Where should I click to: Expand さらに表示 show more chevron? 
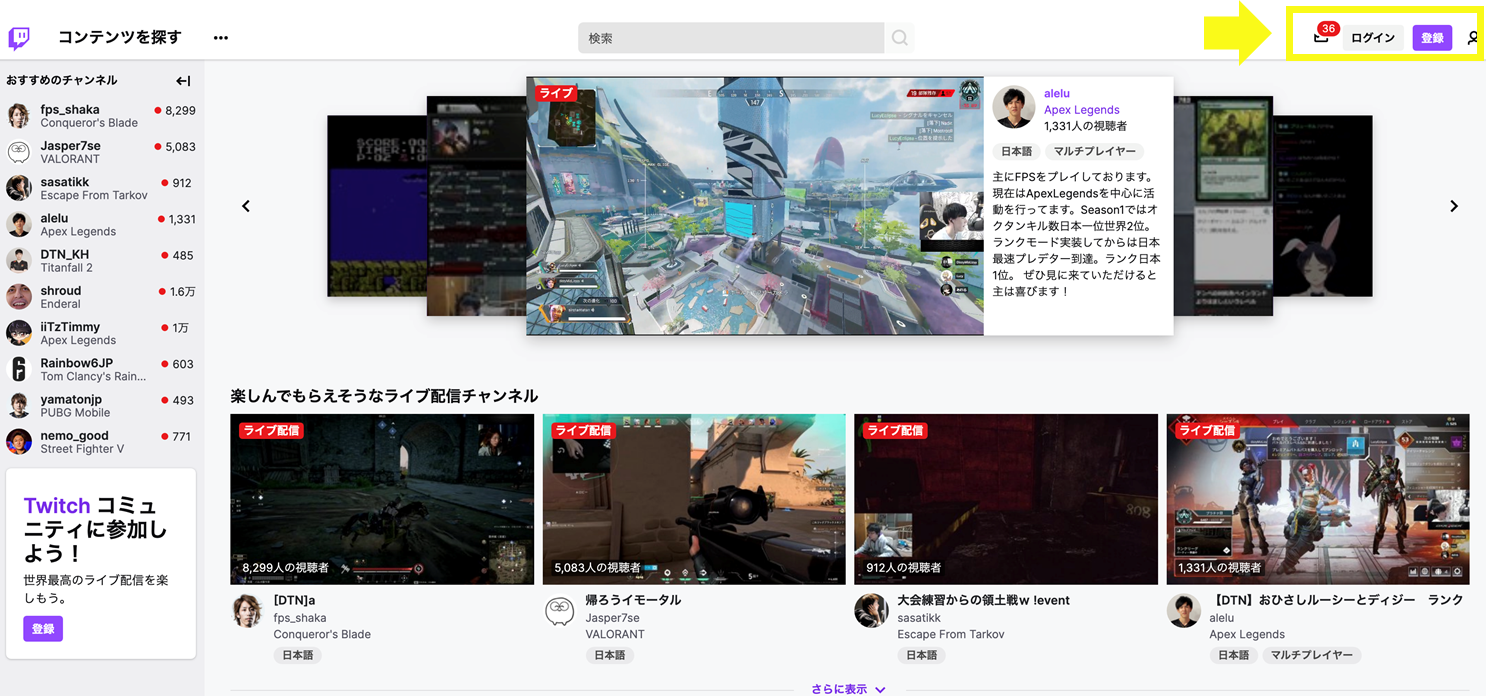pos(880,689)
